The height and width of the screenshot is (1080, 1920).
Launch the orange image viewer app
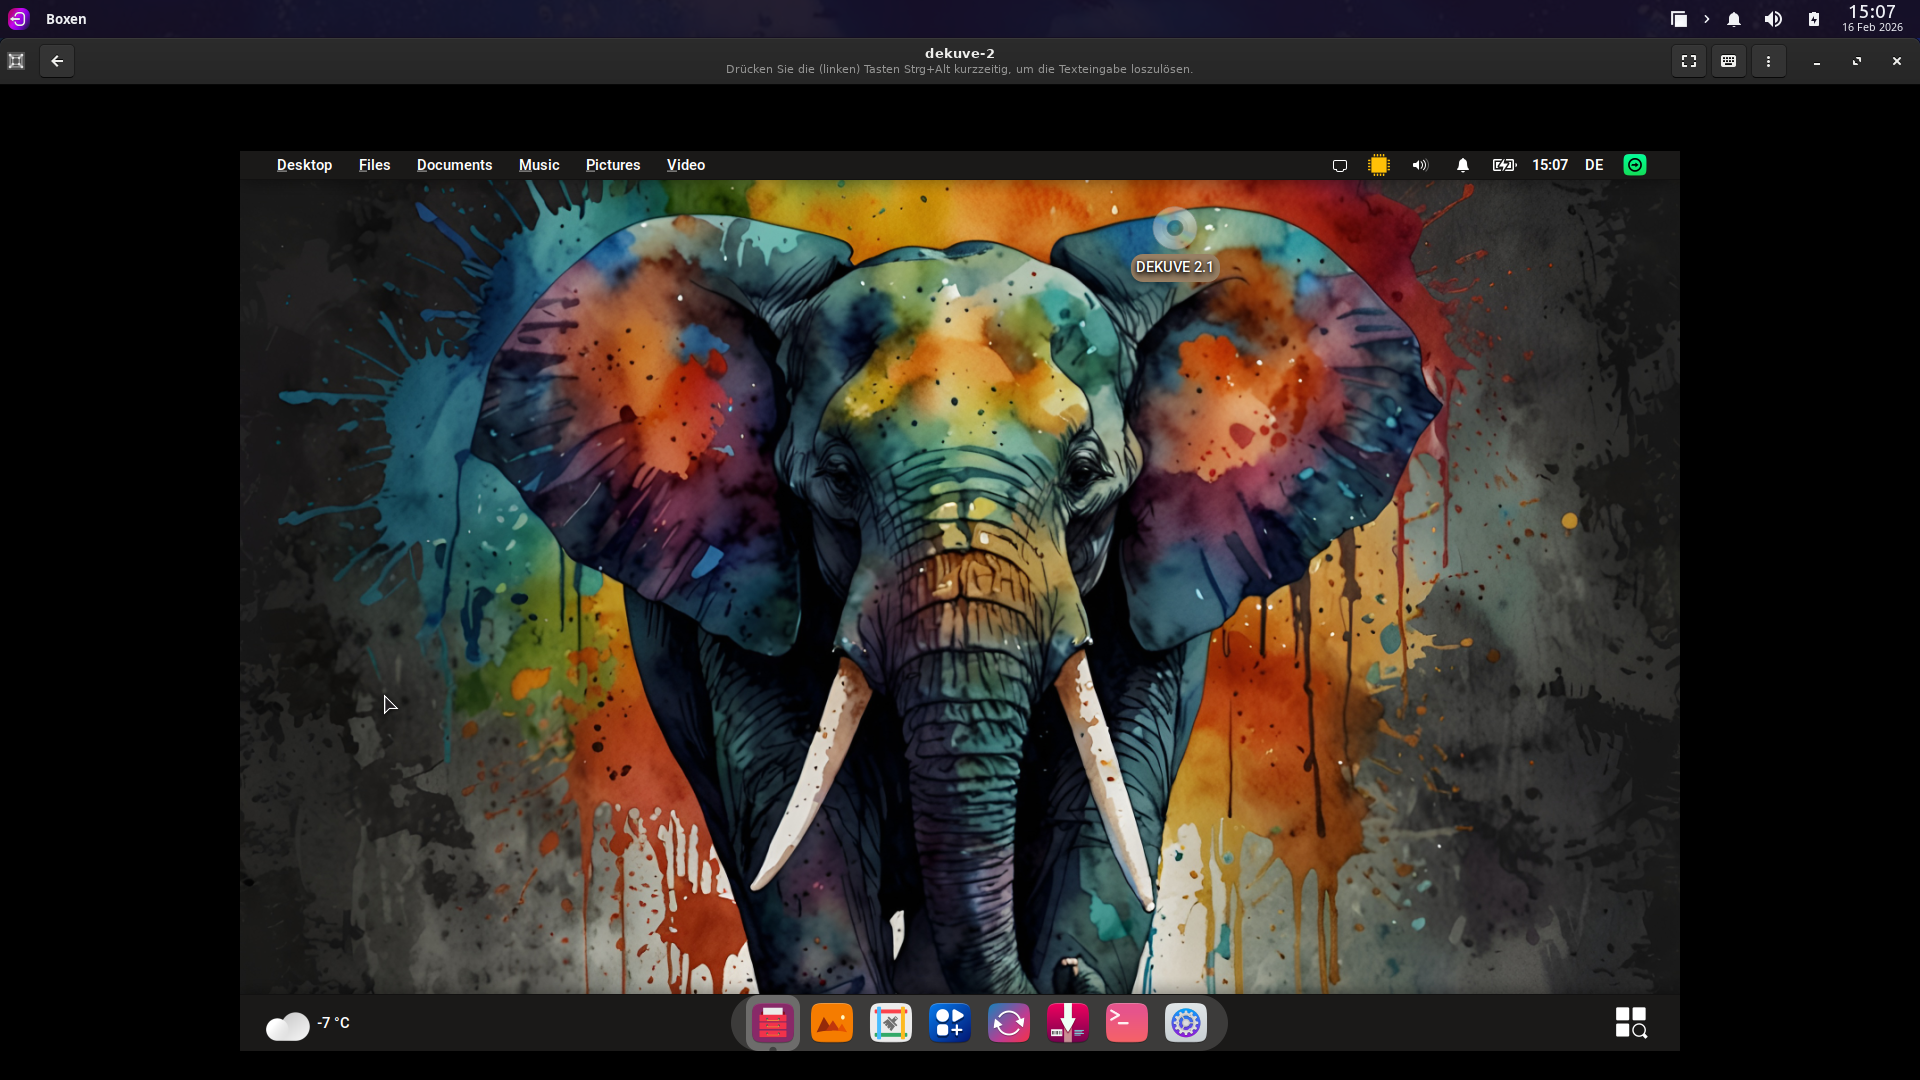(832, 1023)
